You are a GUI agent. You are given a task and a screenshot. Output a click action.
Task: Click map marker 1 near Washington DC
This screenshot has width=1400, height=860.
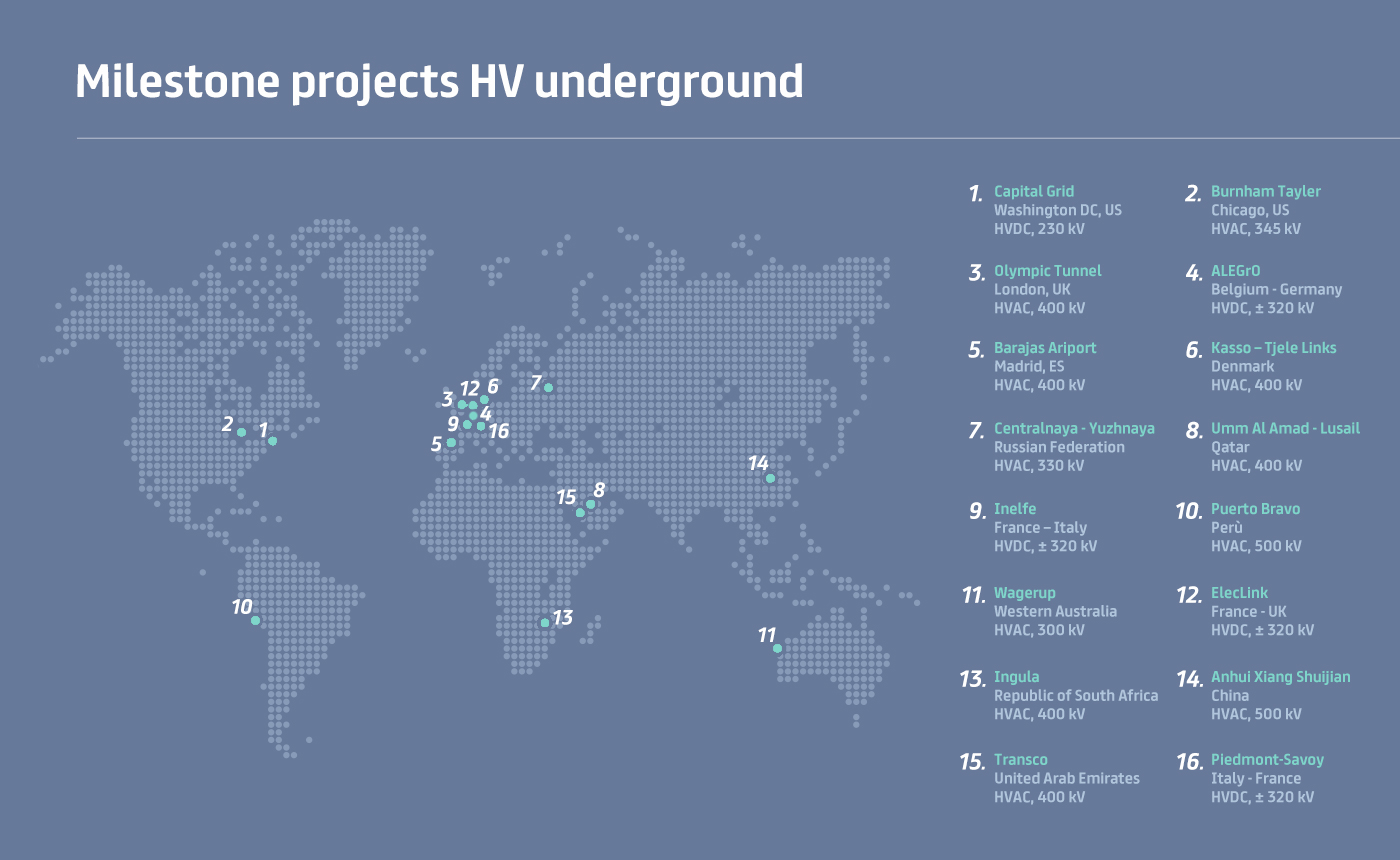coord(272,441)
